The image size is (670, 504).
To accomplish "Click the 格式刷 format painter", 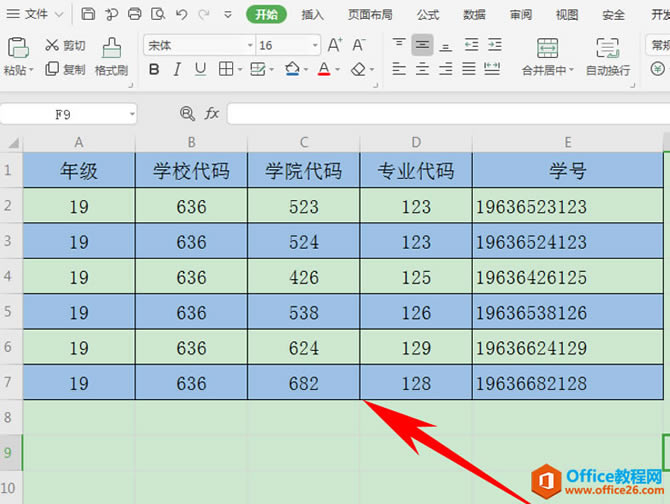I will point(112,56).
